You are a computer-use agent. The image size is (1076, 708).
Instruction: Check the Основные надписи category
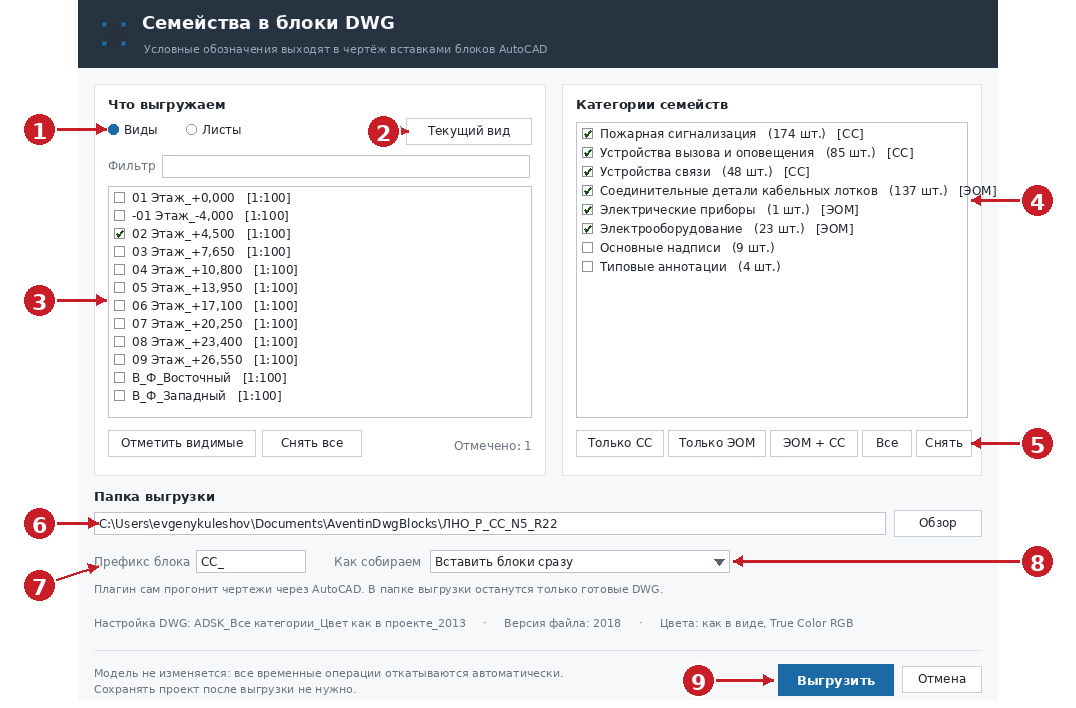[587, 248]
